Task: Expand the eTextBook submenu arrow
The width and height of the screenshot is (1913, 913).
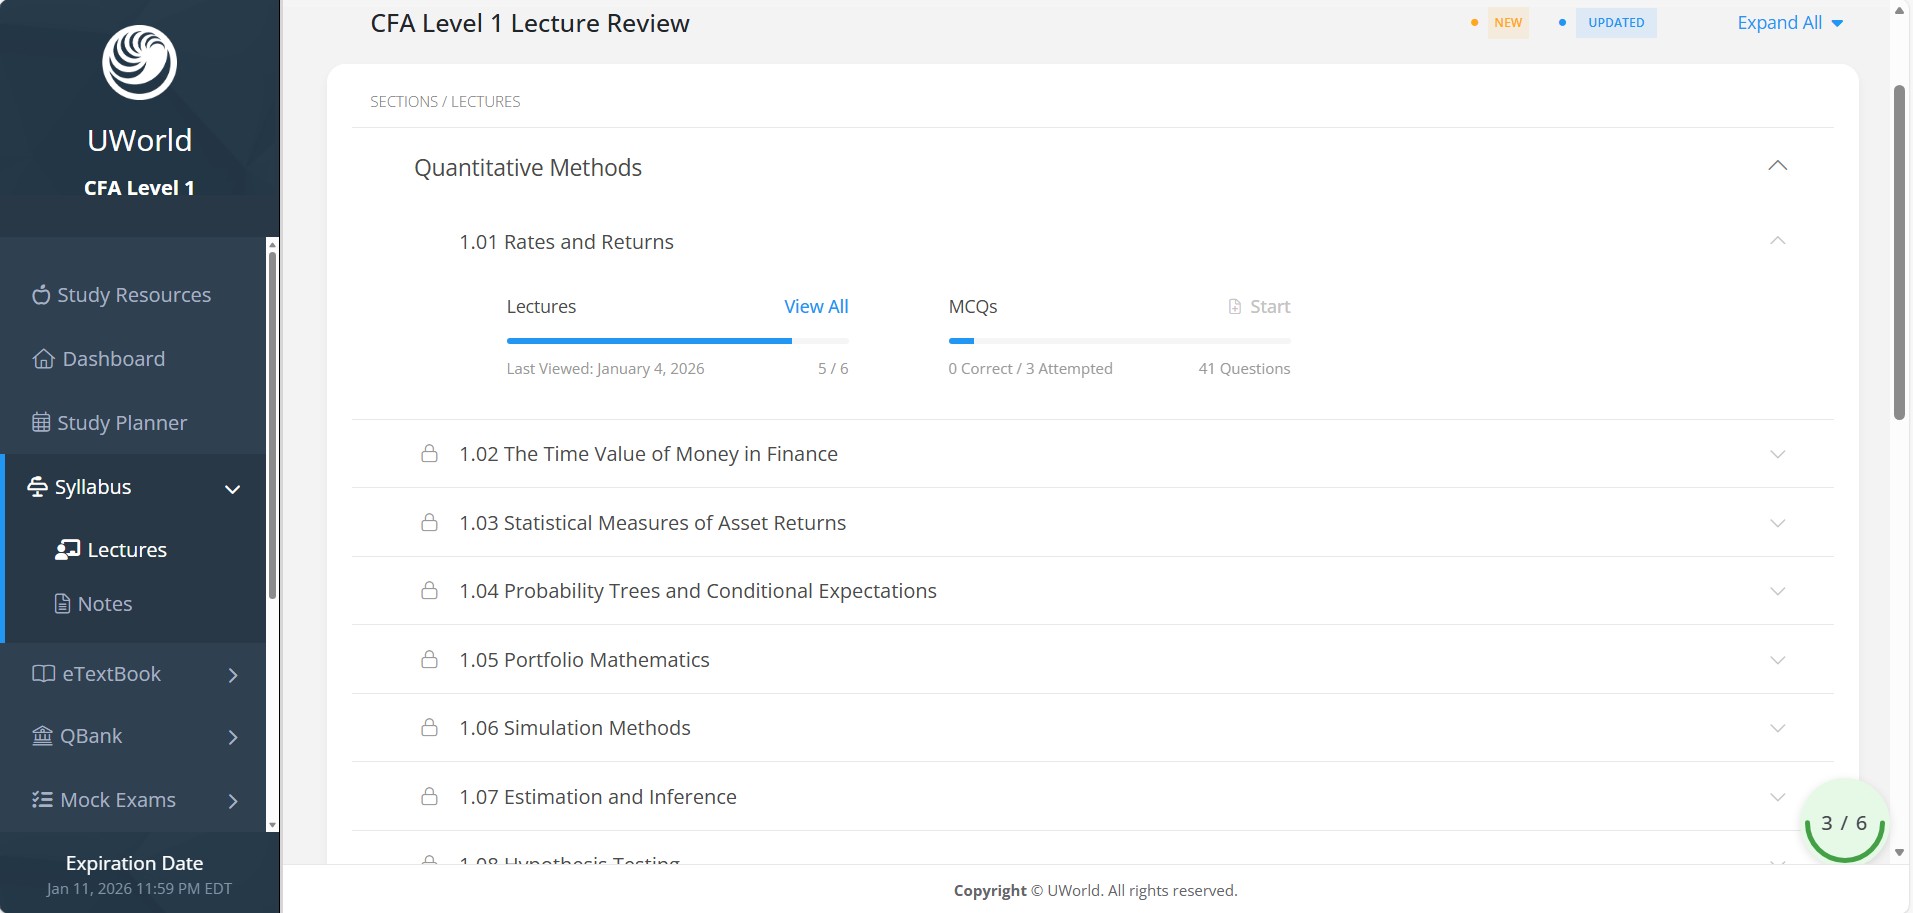Action: [x=233, y=675]
